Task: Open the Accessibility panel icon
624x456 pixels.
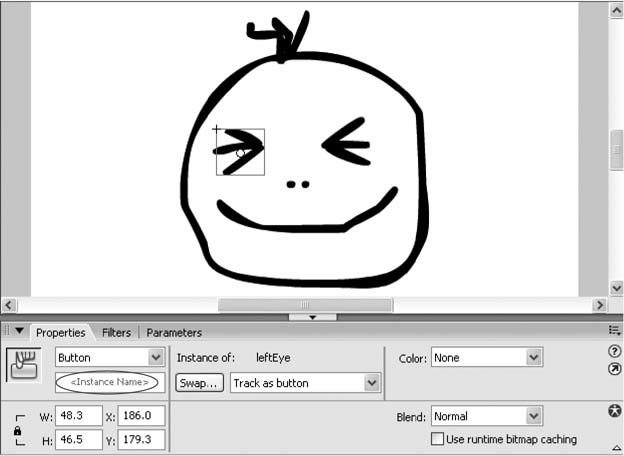Action: 615,411
